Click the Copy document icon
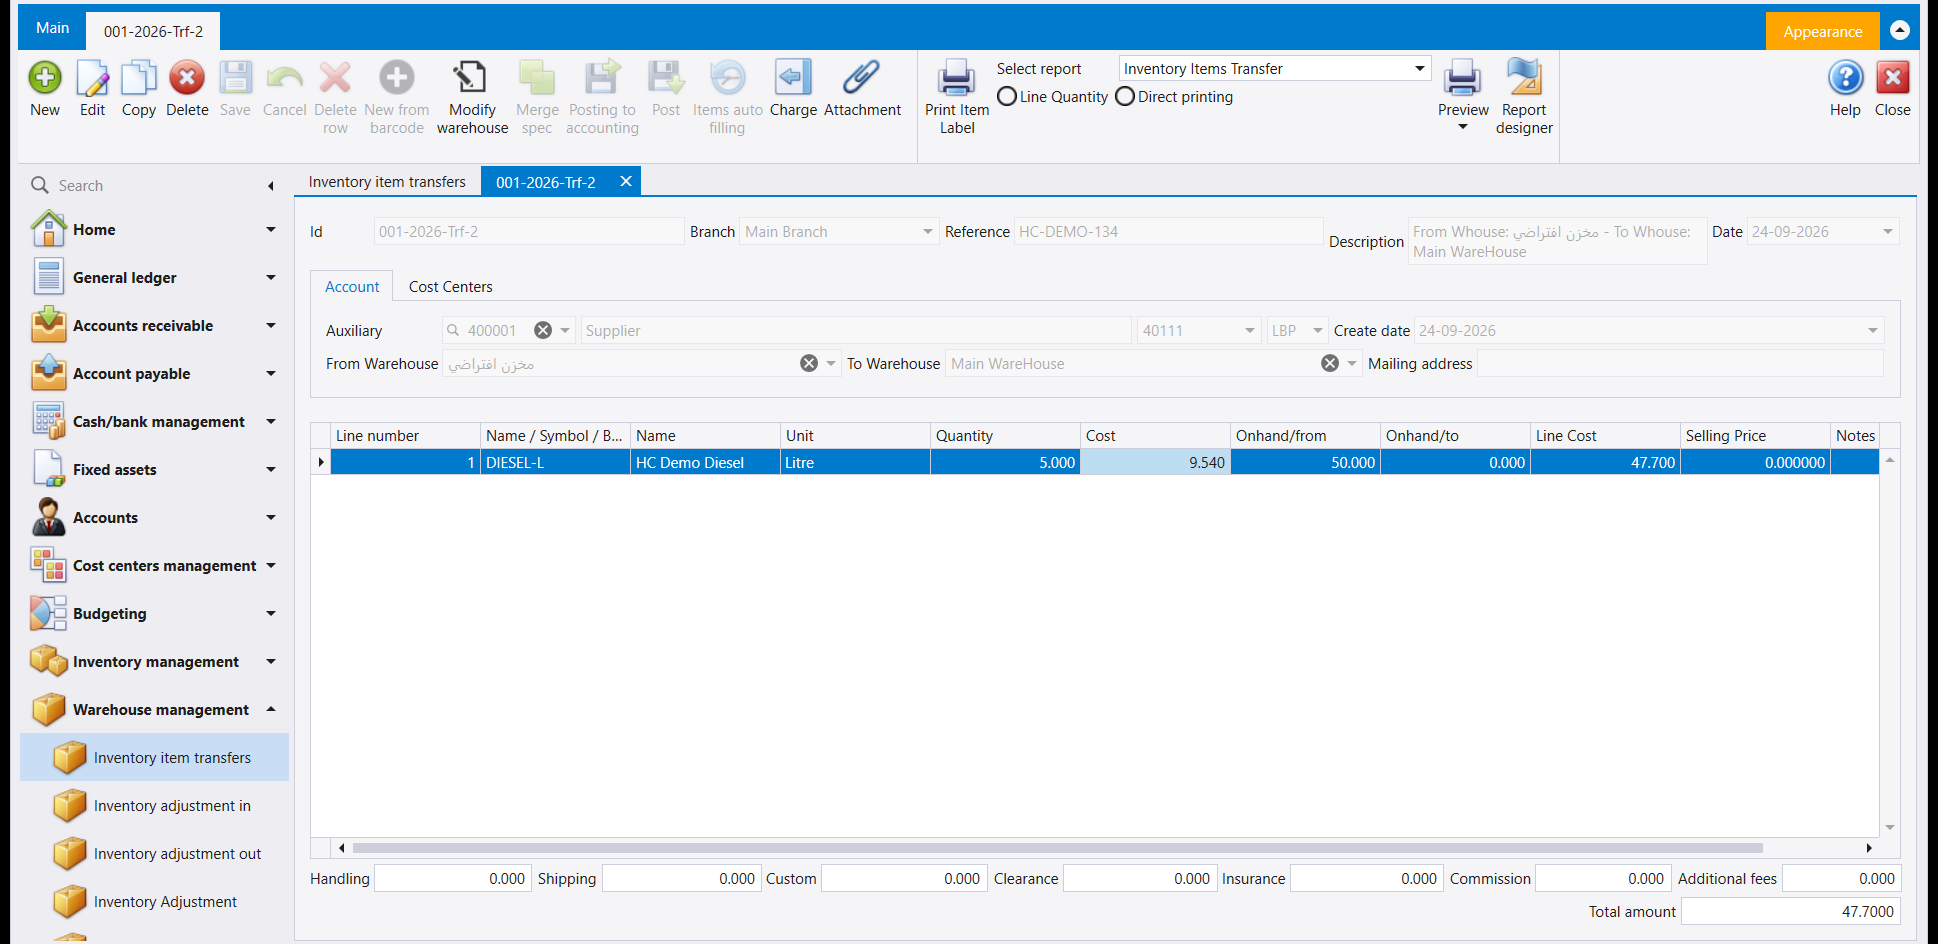Image resolution: width=1938 pixels, height=944 pixels. [x=139, y=78]
